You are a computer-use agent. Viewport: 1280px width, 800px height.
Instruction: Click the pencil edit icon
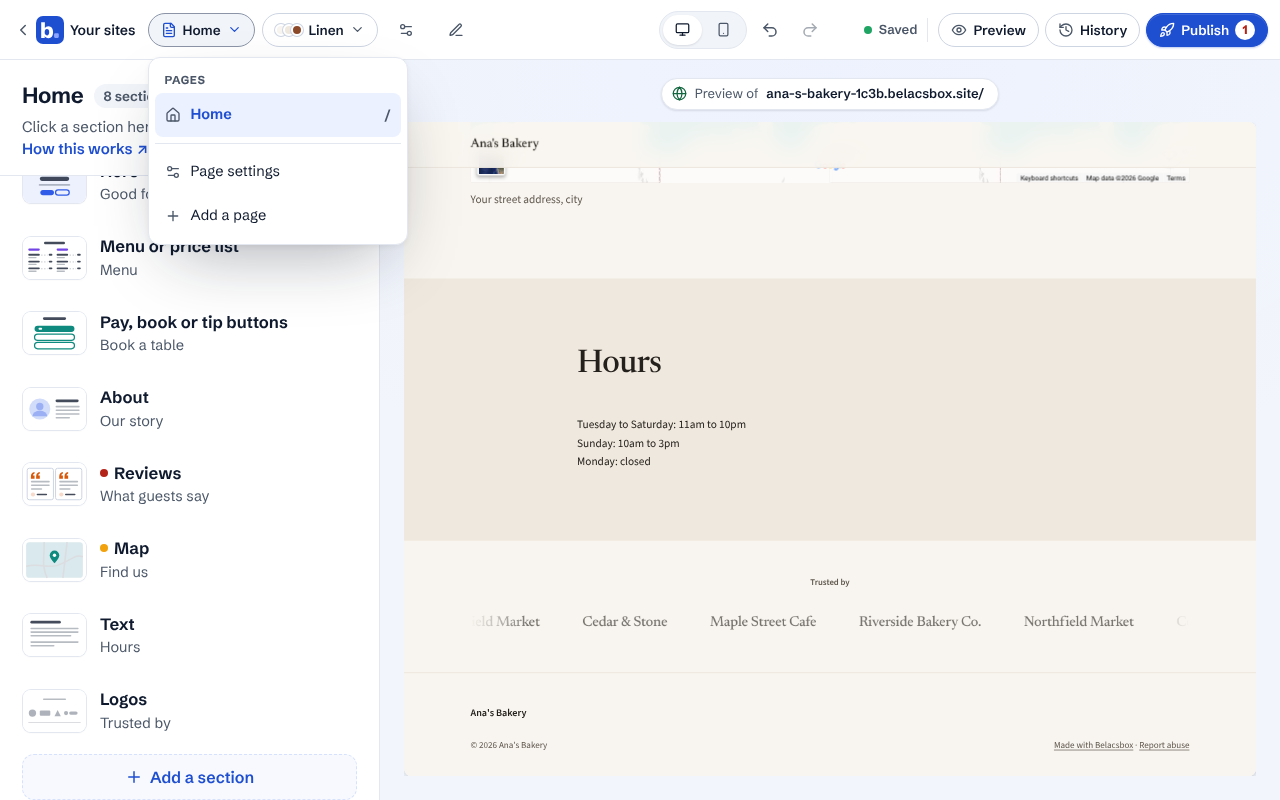(x=456, y=30)
